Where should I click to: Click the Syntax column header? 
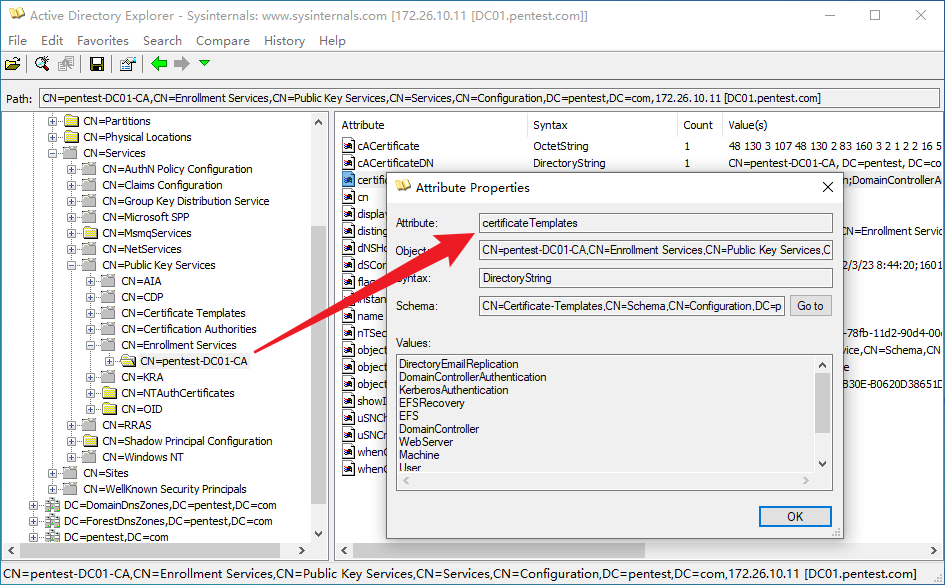click(602, 125)
